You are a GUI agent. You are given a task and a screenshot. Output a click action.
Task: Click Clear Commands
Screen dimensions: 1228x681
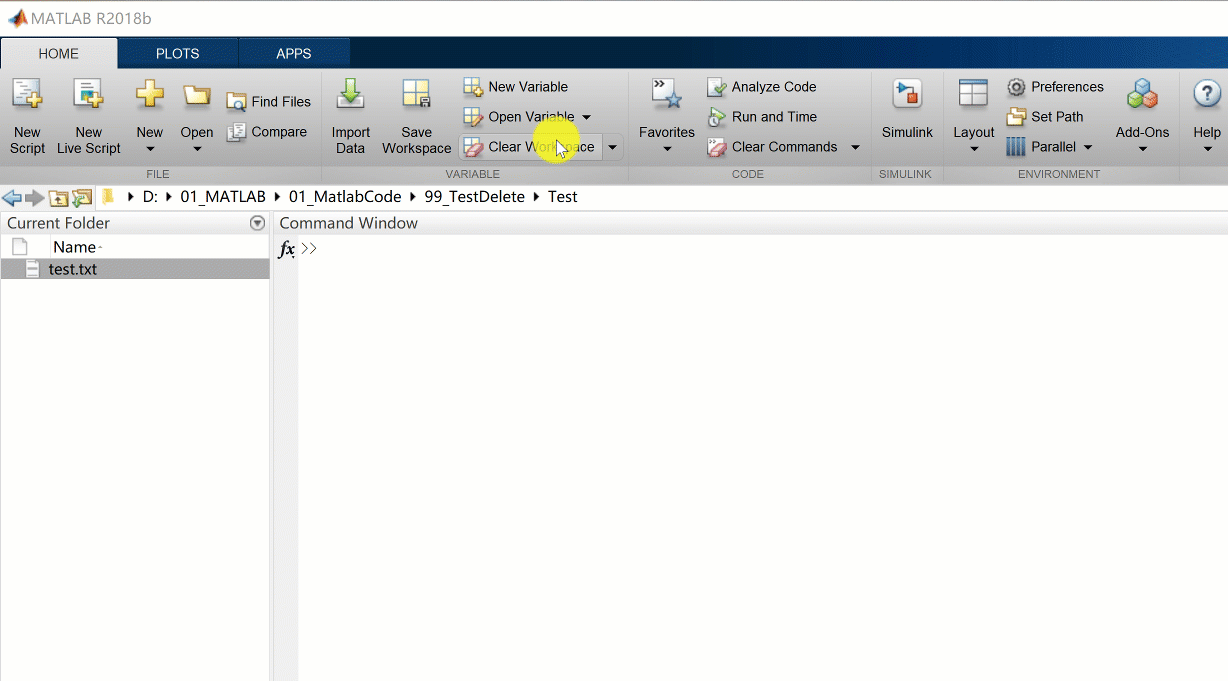tap(772, 147)
